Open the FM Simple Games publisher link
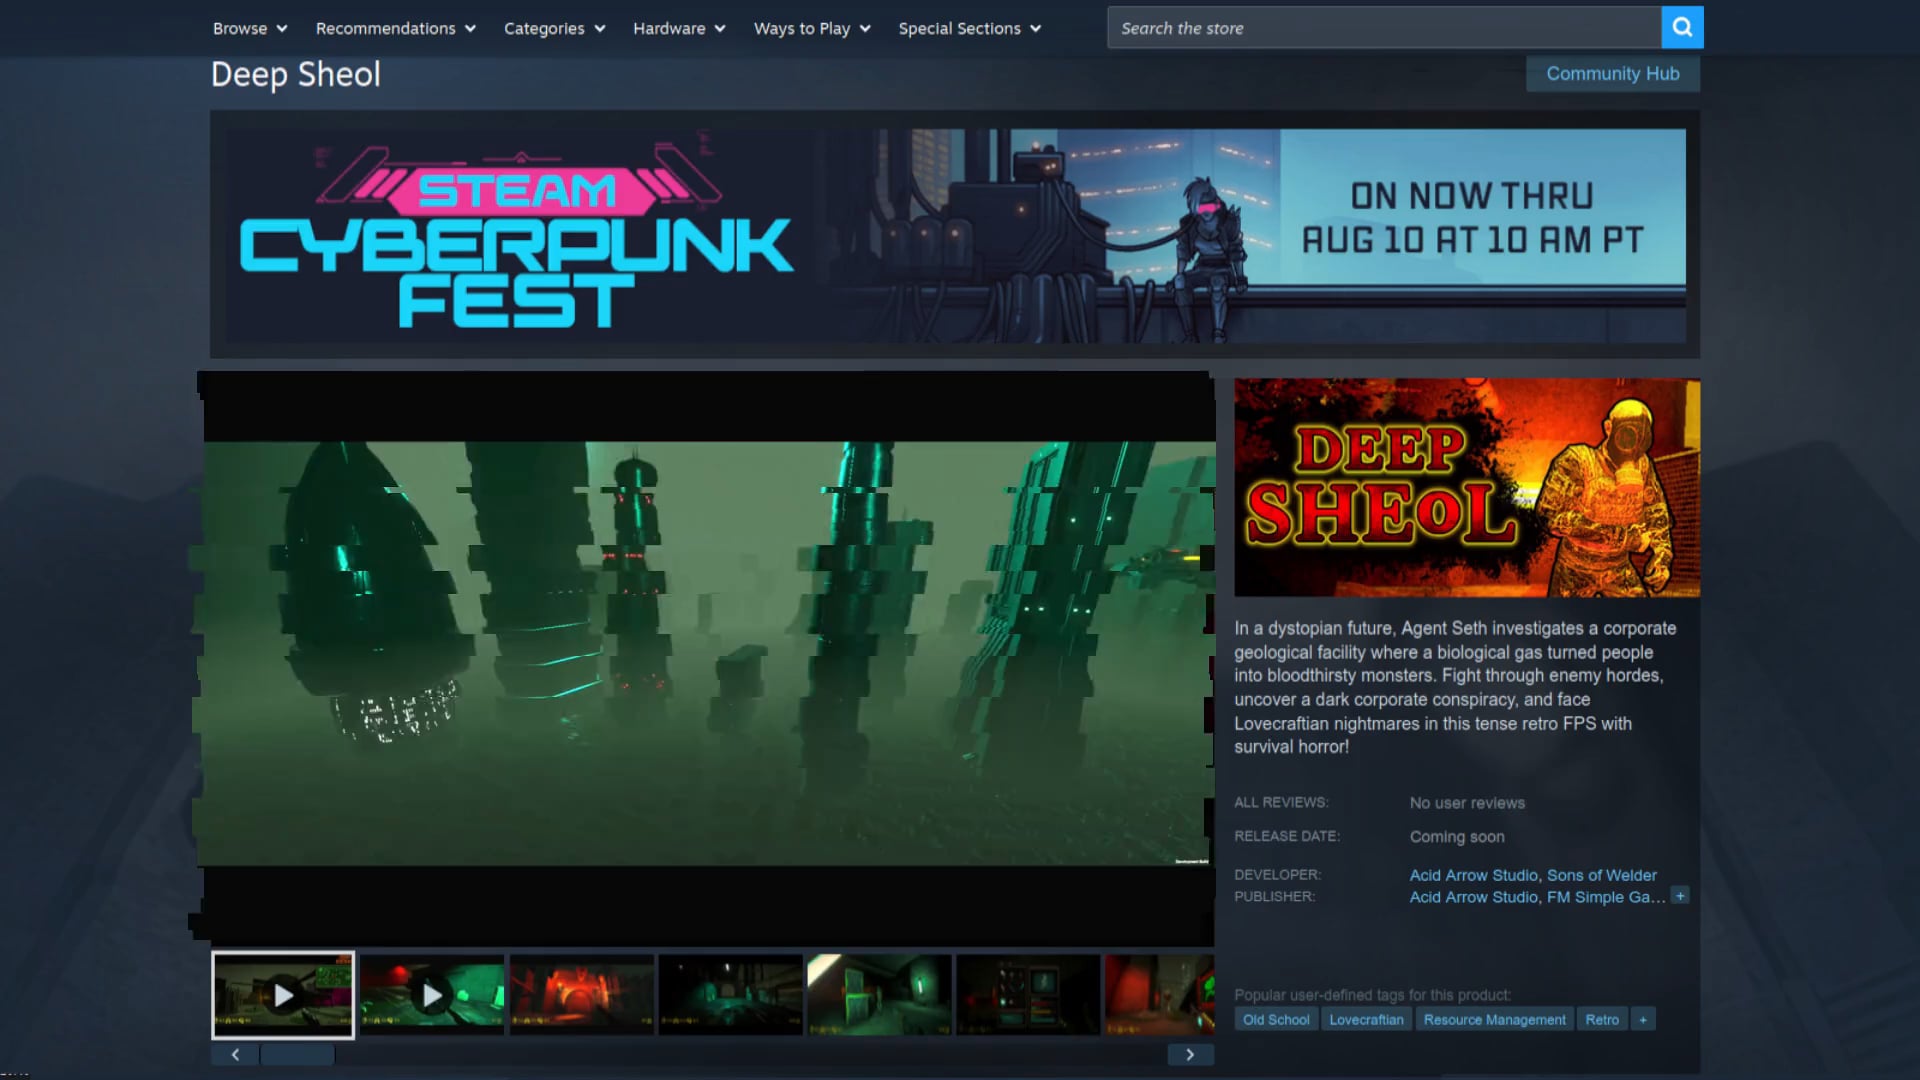Screen dimensions: 1920x1080 pyautogui.click(x=1606, y=897)
